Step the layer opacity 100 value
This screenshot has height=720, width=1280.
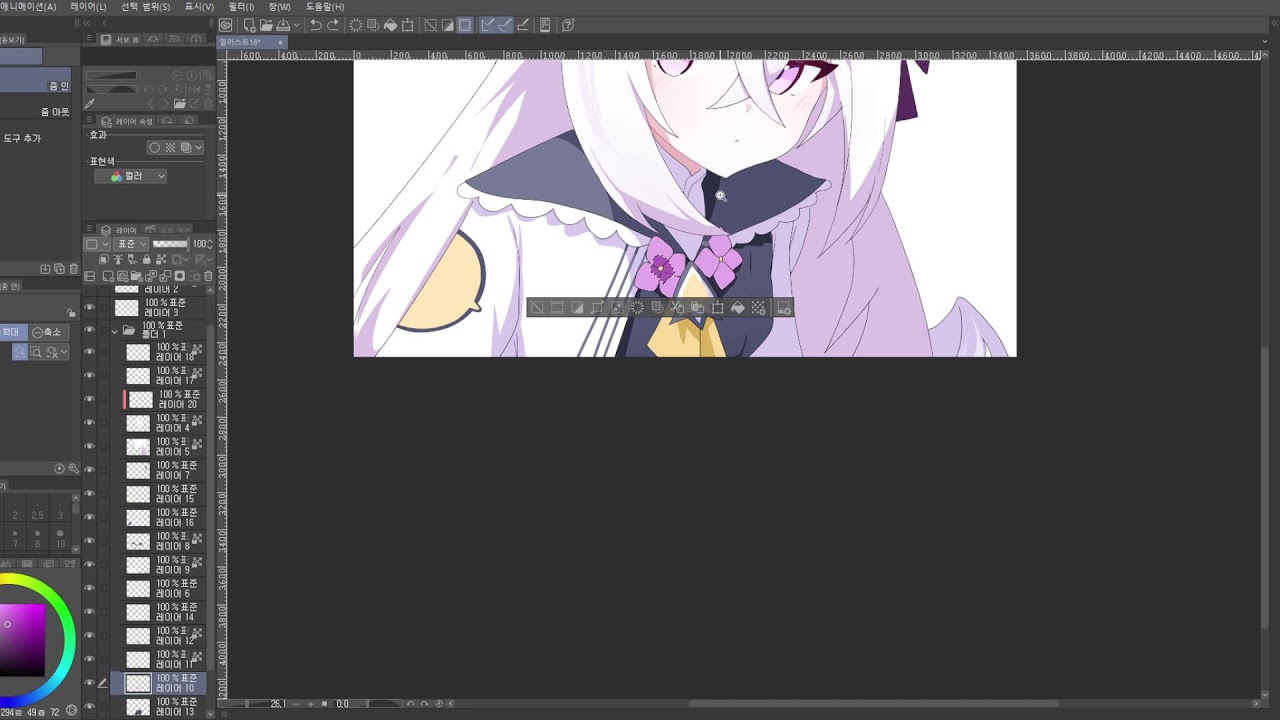209,244
